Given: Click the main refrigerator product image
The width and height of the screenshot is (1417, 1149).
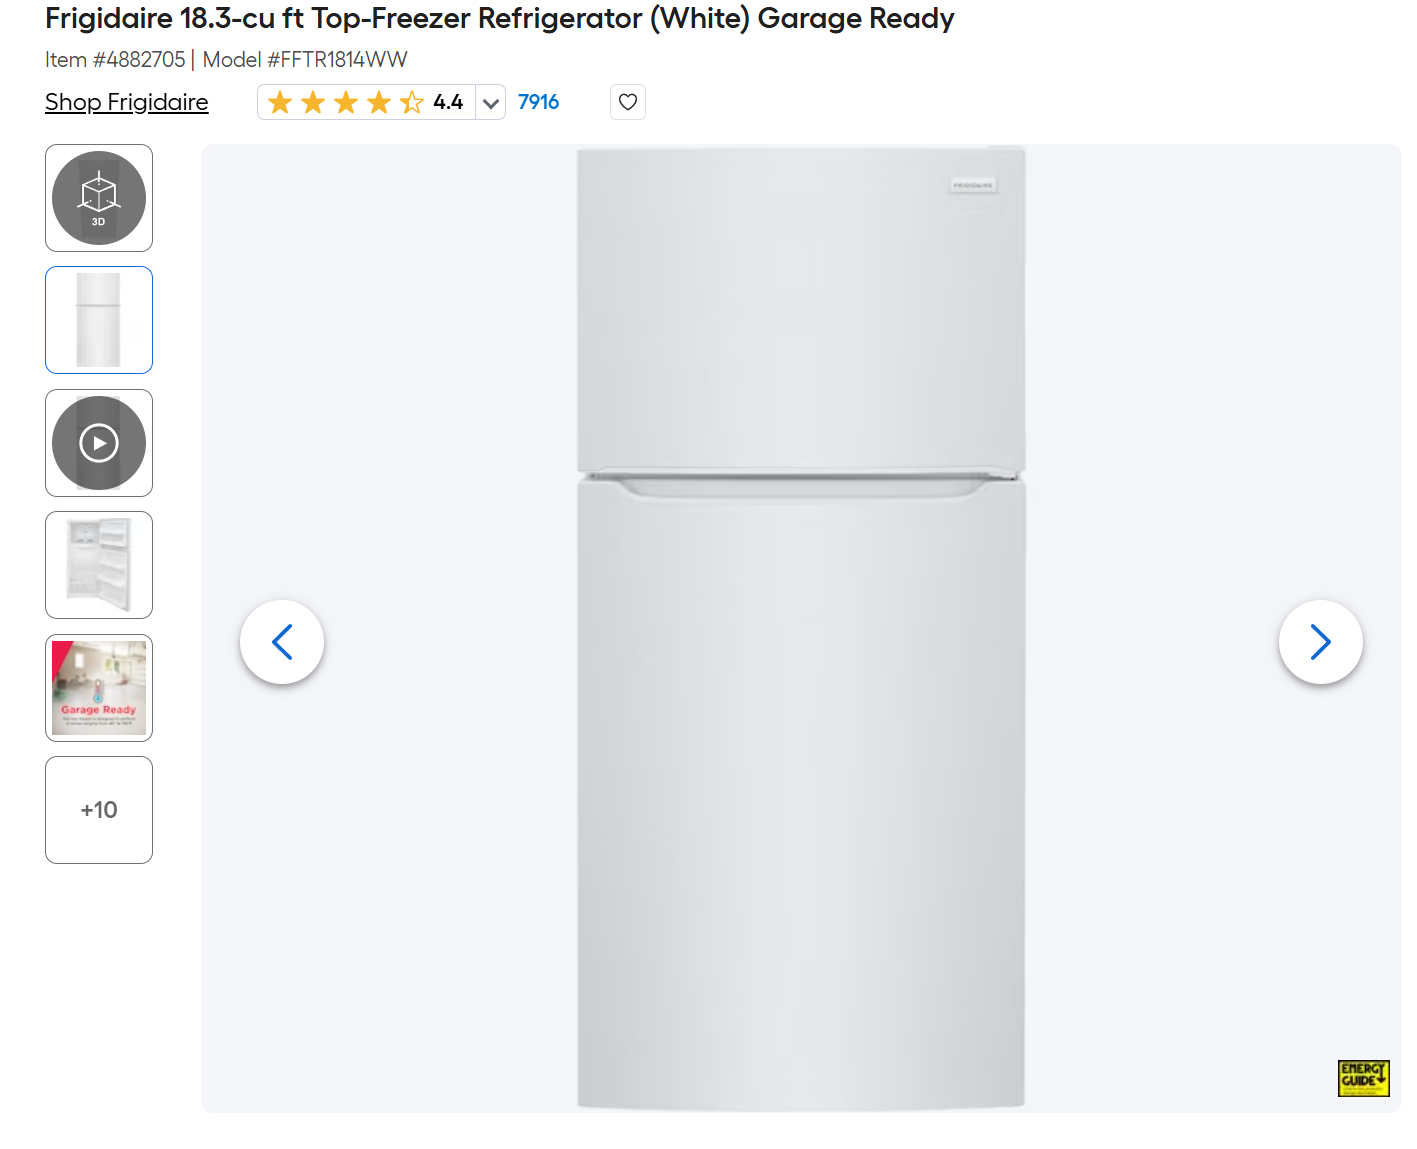Looking at the screenshot, I should pyautogui.click(x=801, y=628).
